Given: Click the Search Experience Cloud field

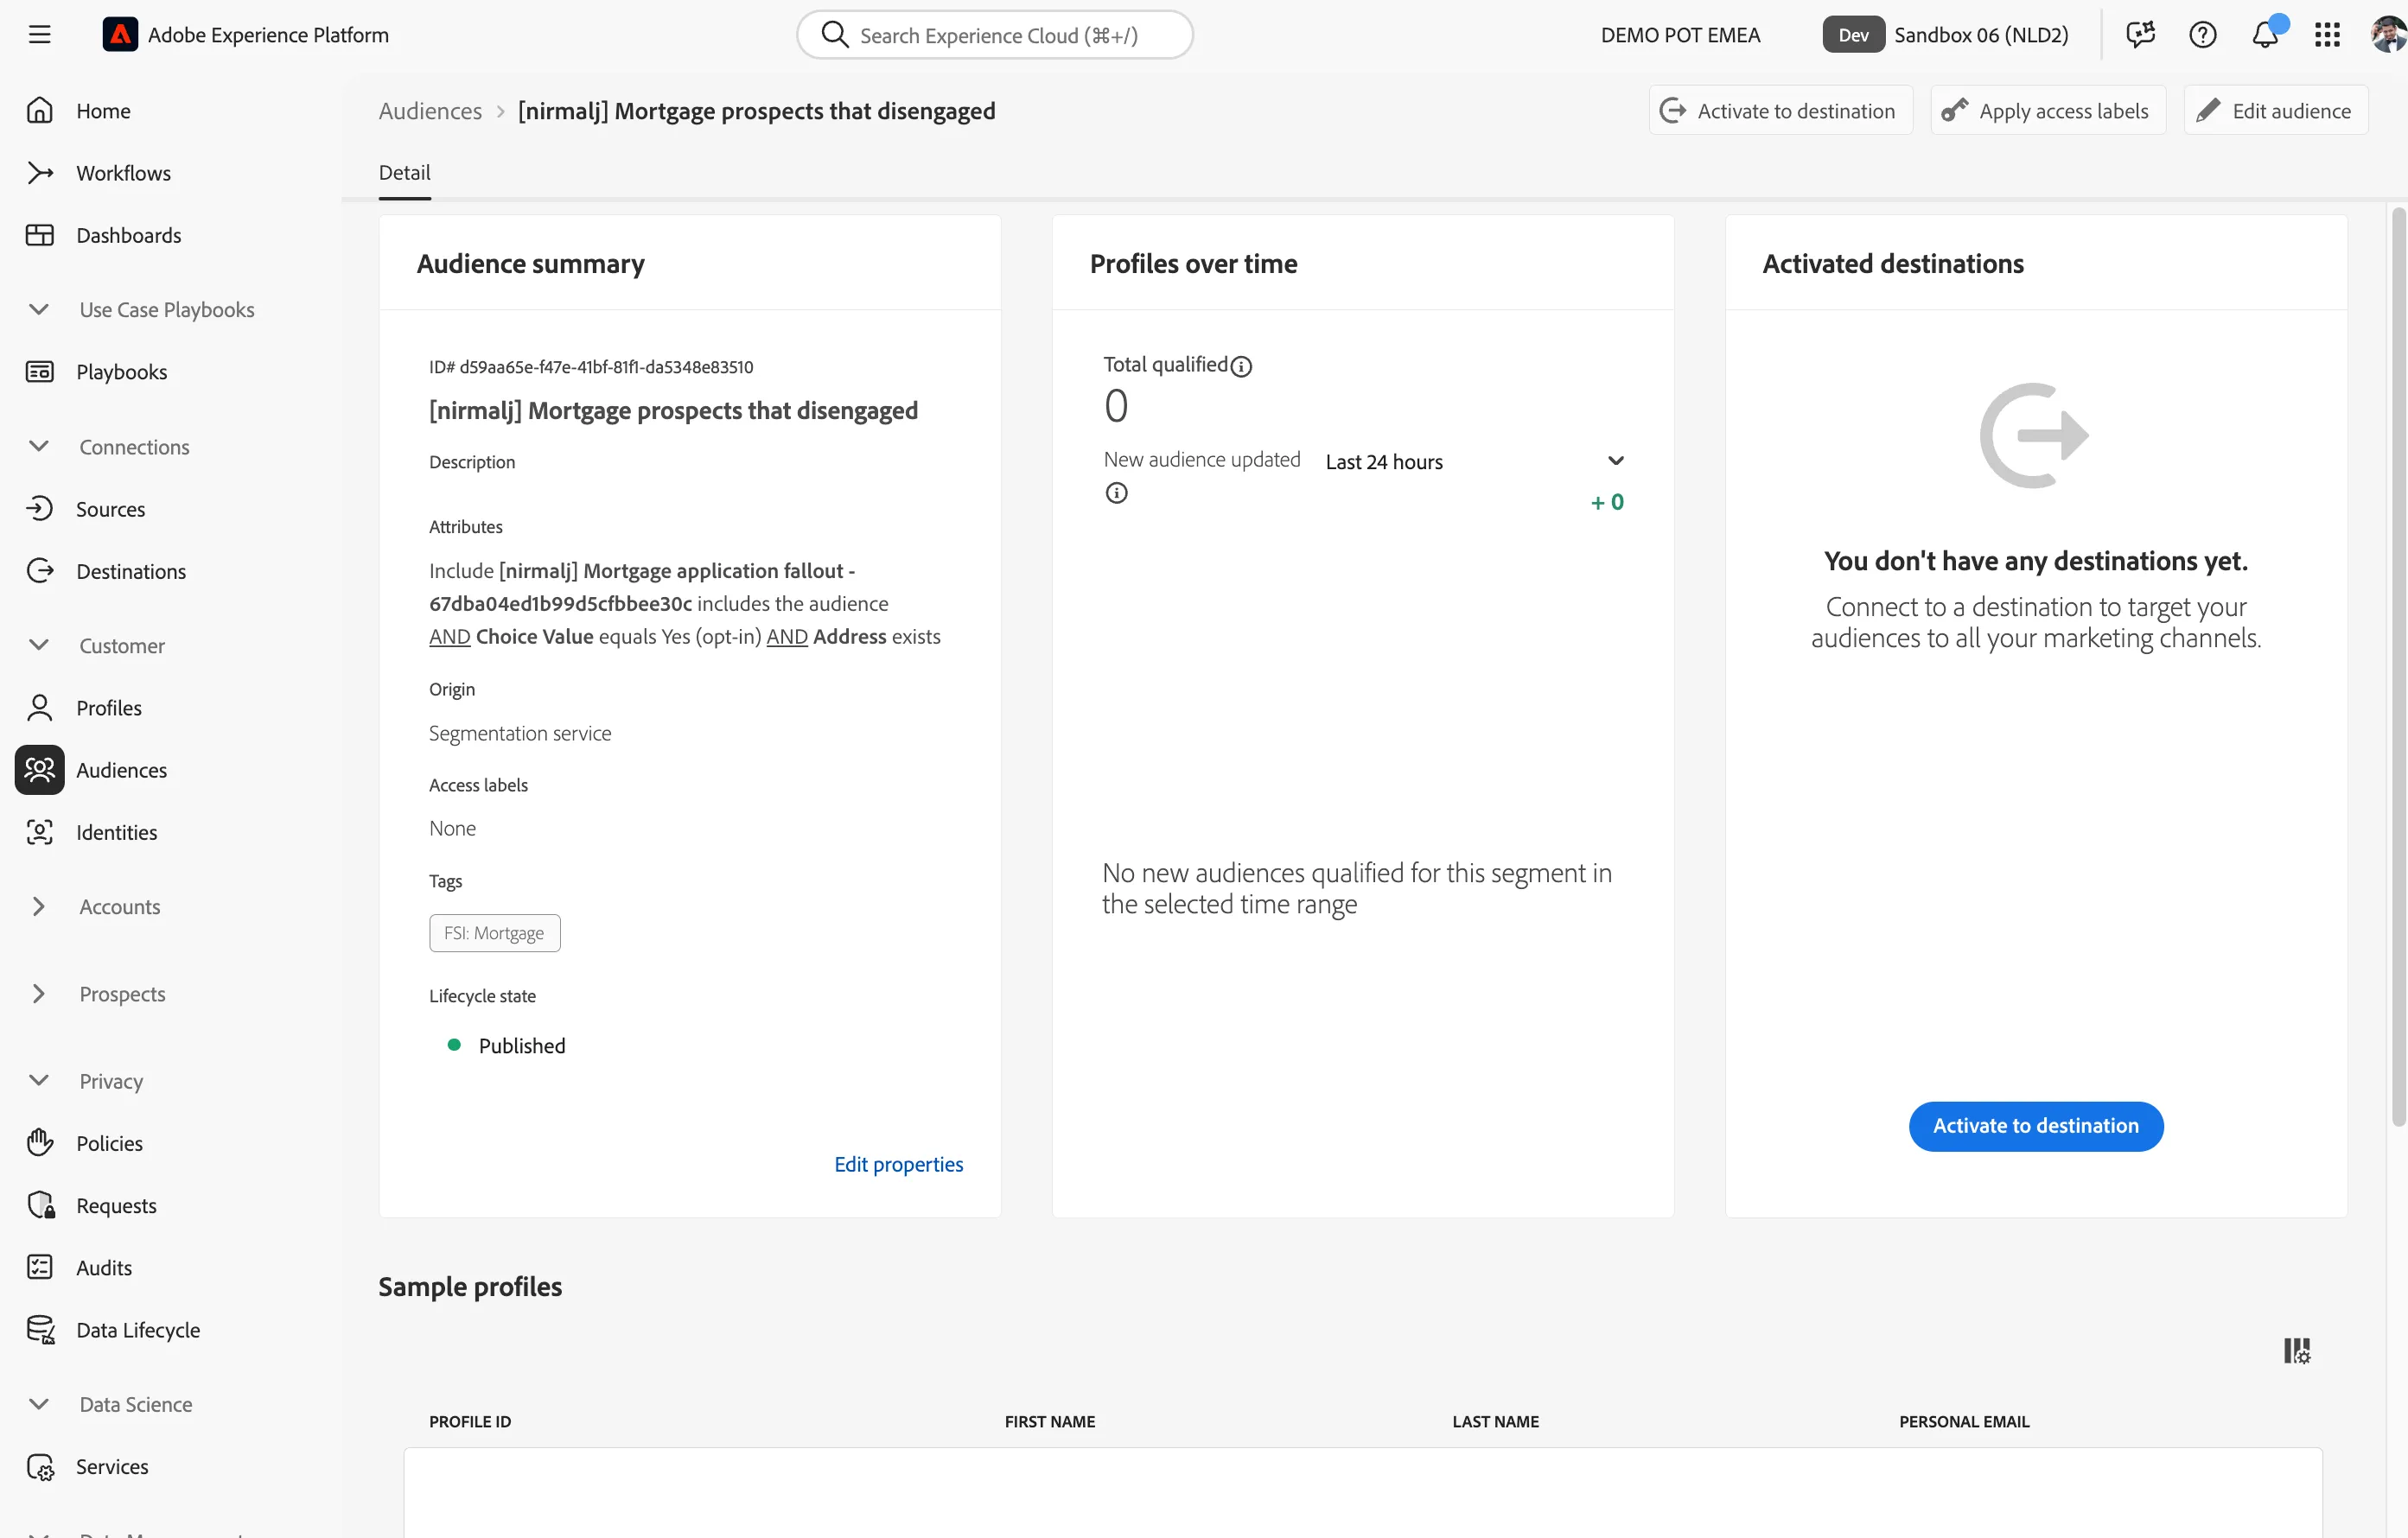Looking at the screenshot, I should coord(995,35).
